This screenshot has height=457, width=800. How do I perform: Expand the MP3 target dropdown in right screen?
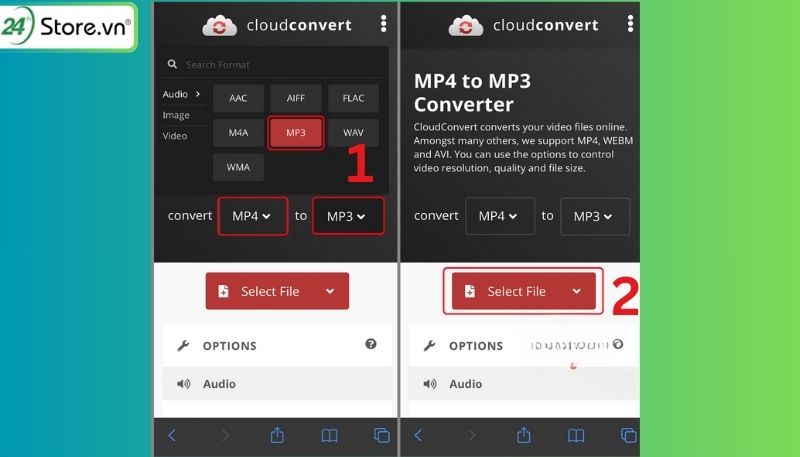(x=595, y=216)
